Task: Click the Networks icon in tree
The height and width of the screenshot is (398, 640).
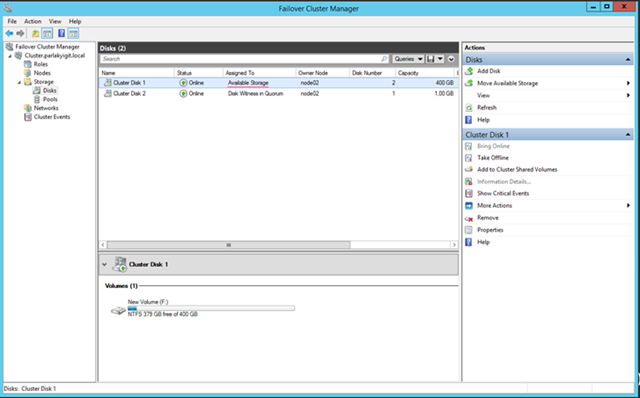Action: pos(27,108)
